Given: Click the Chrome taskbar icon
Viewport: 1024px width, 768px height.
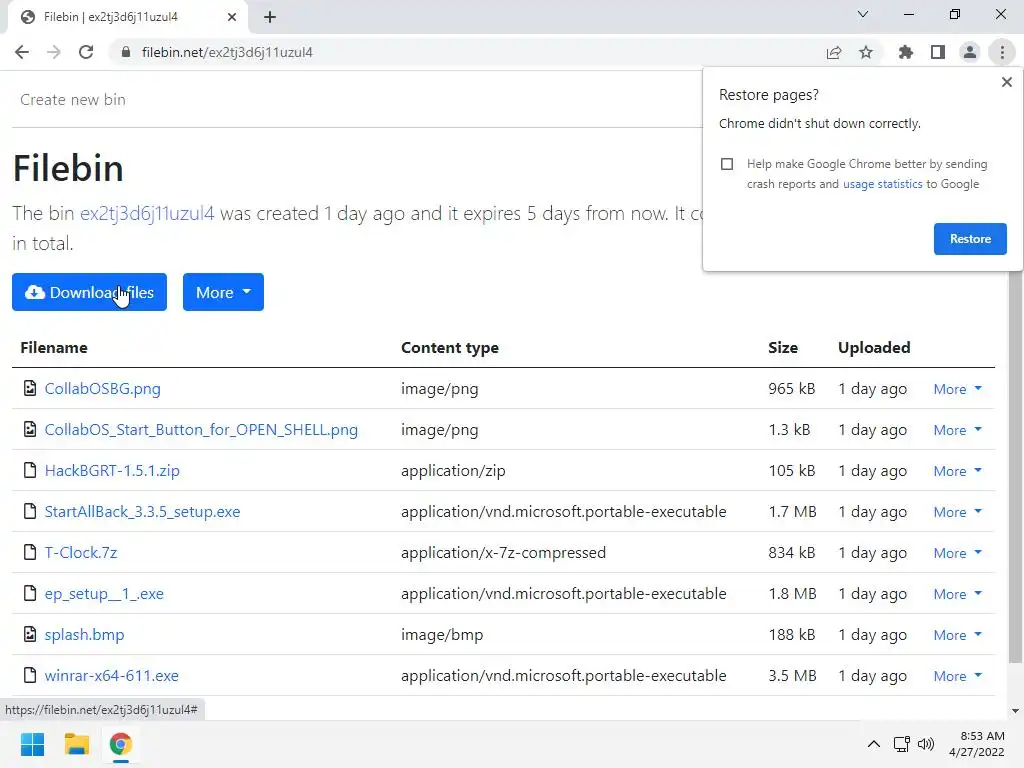Looking at the screenshot, I should tap(120, 744).
